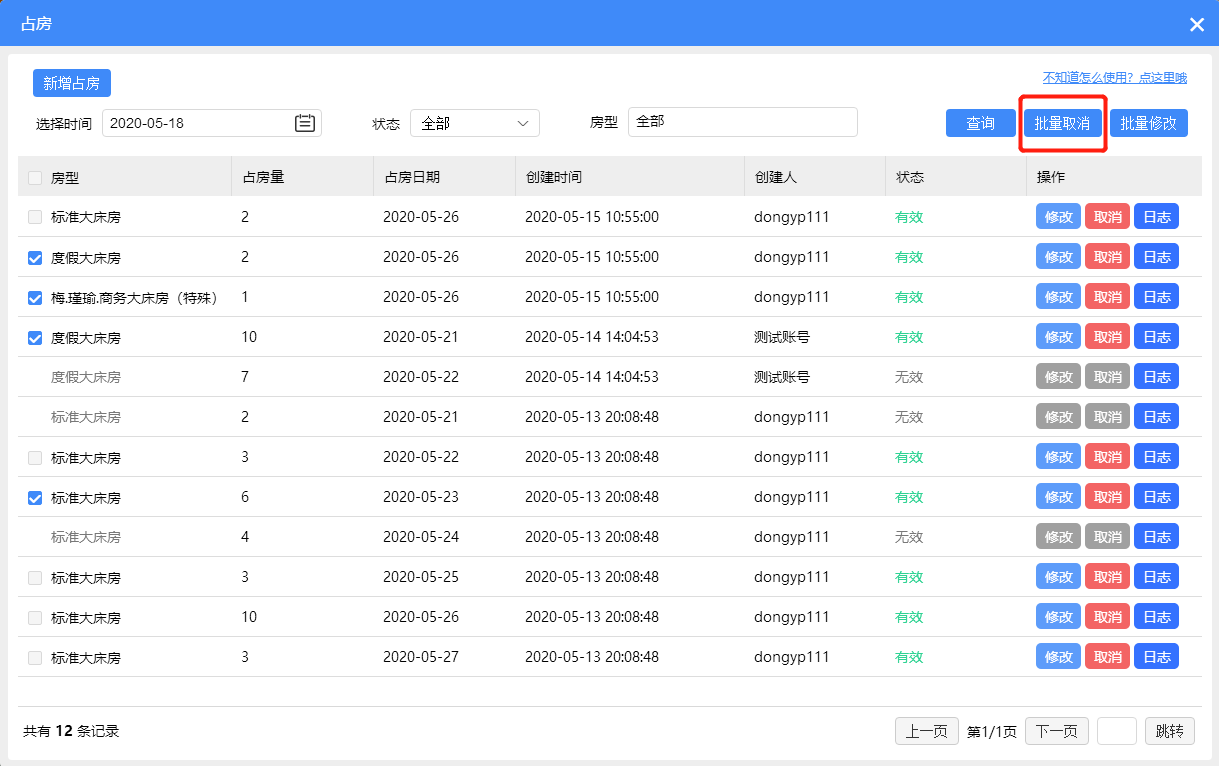Uncheck the 6-room 标准大床房 checkbox

click(x=35, y=498)
